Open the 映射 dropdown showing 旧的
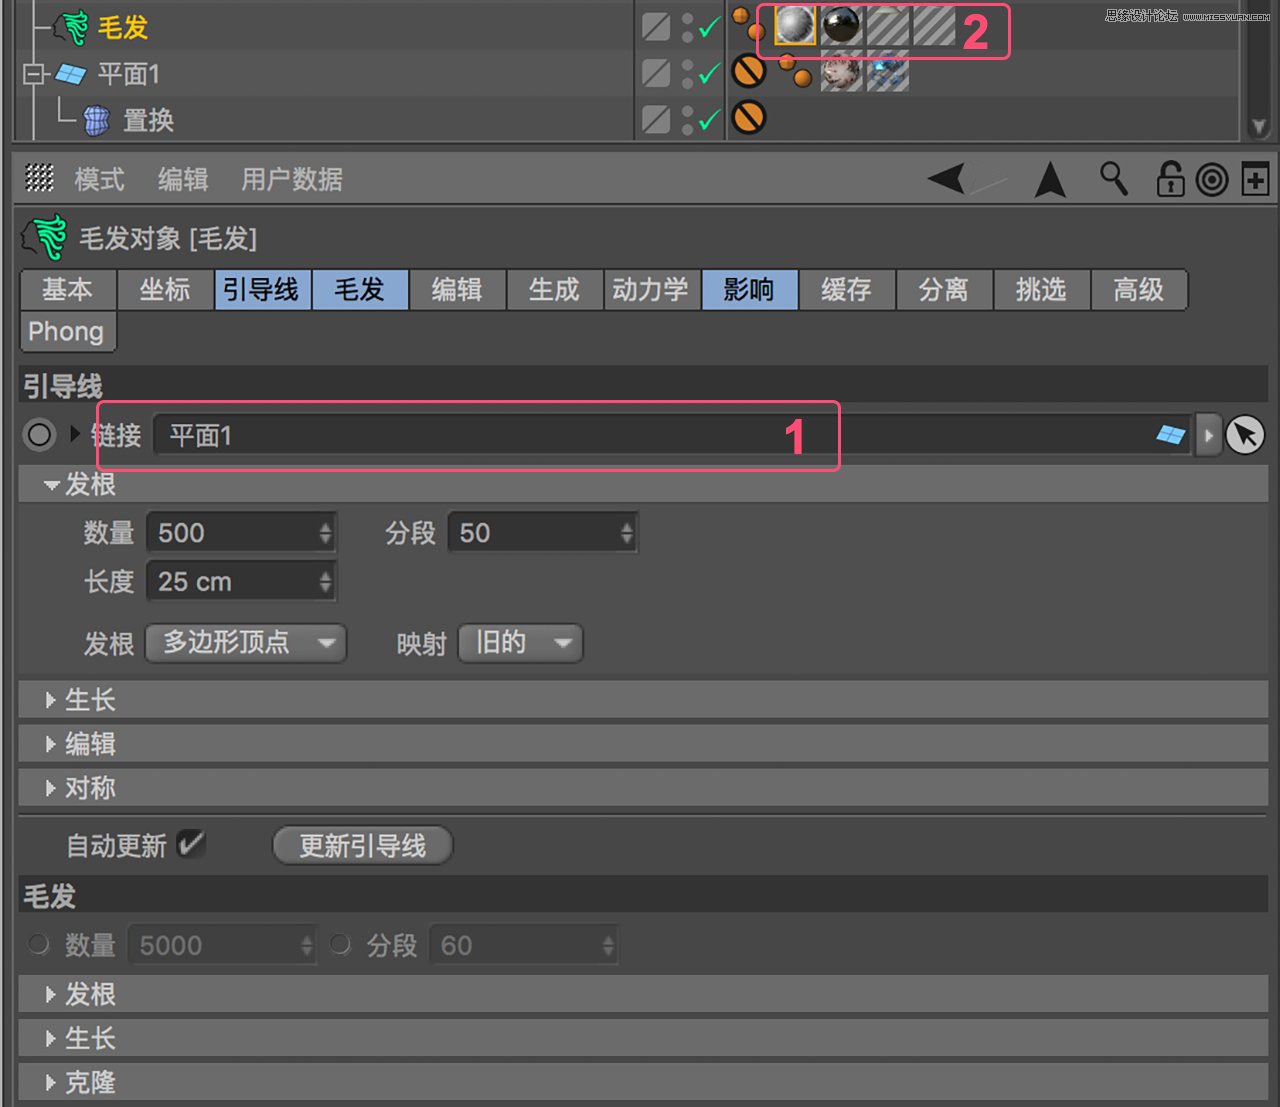This screenshot has width=1280, height=1107. pos(519,644)
